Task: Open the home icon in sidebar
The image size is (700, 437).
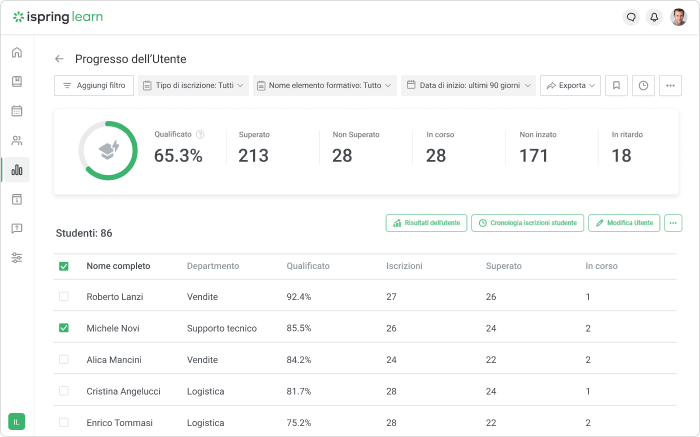Action: pyautogui.click(x=17, y=53)
